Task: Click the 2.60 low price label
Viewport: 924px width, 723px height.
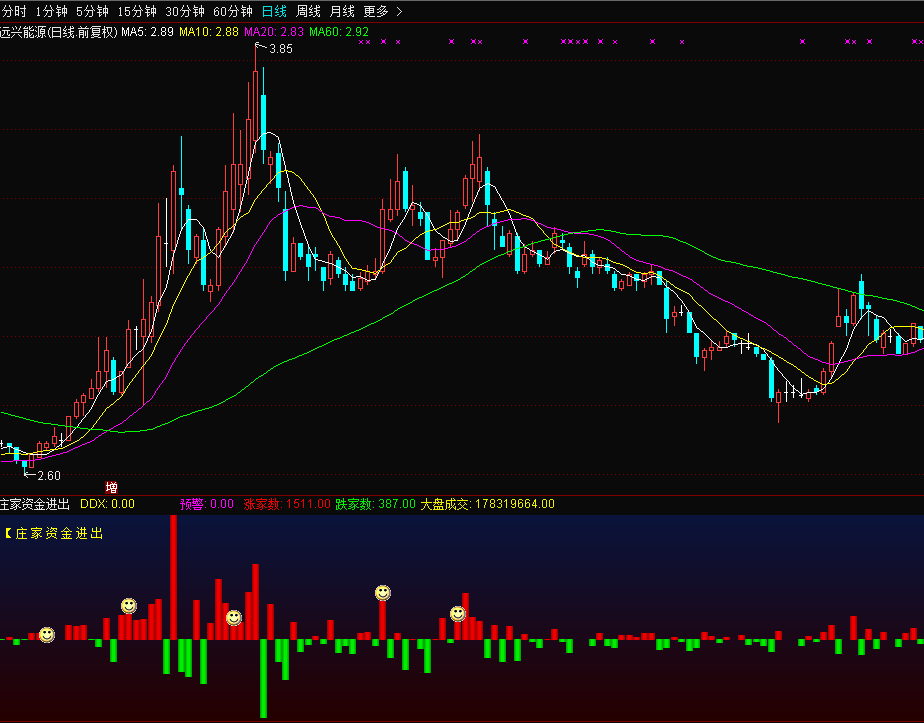Action: click(x=48, y=476)
